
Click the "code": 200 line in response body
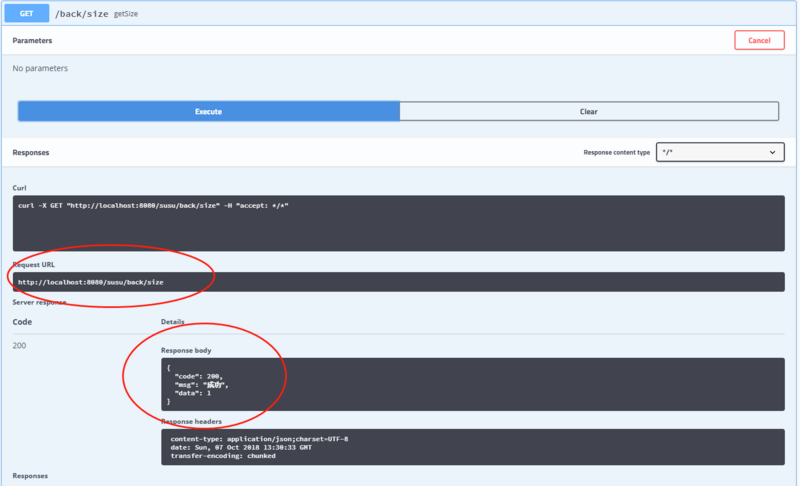click(x=198, y=376)
